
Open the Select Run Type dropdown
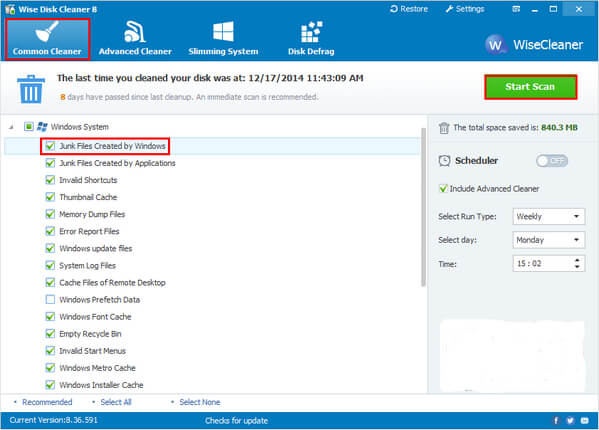(x=549, y=217)
